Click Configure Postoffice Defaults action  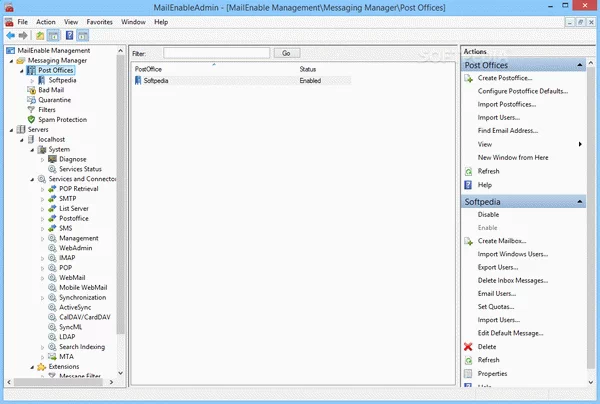(522, 91)
